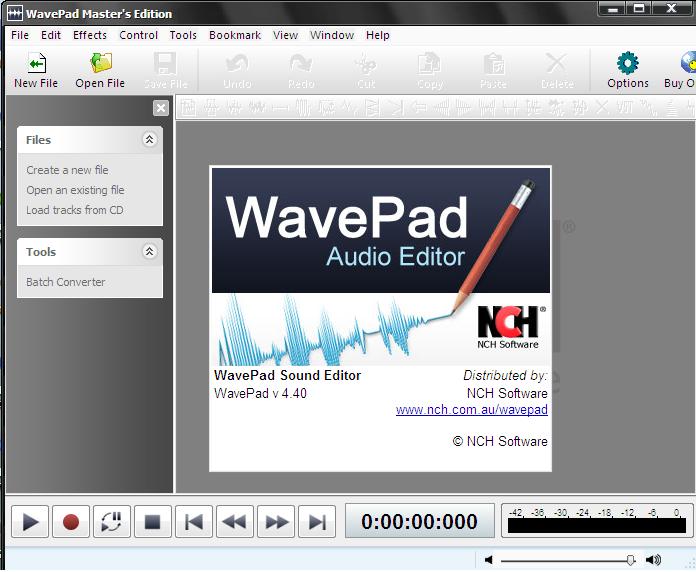696x572 pixels.
Task: Open the Control menu
Action: [138, 35]
